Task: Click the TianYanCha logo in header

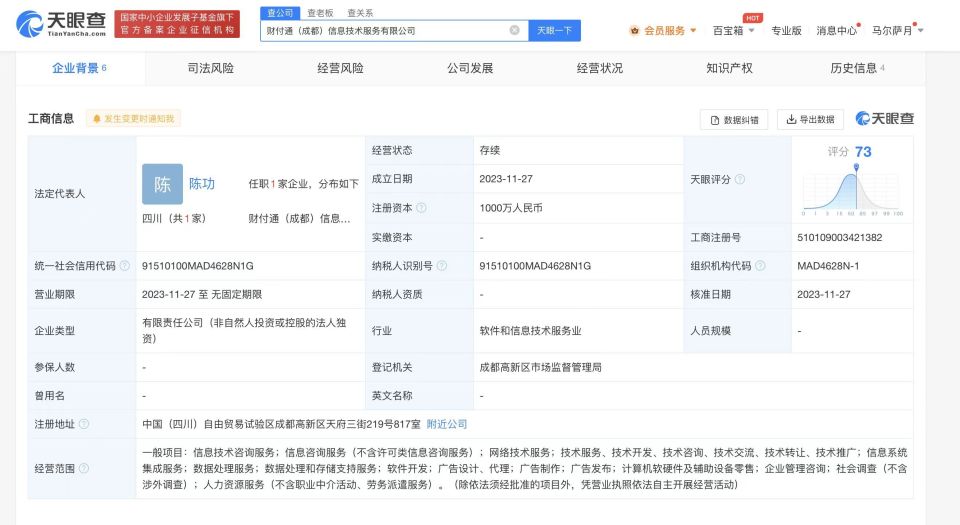Action: coord(61,24)
